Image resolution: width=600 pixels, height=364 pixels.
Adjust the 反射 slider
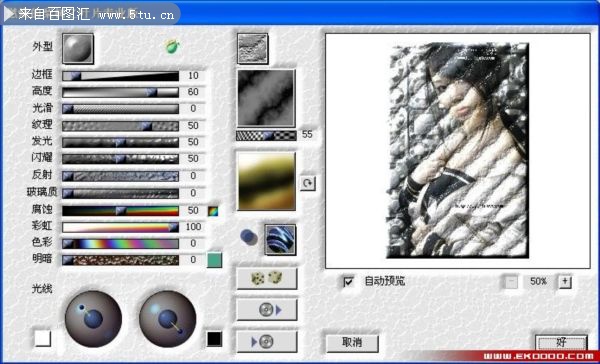click(x=121, y=176)
